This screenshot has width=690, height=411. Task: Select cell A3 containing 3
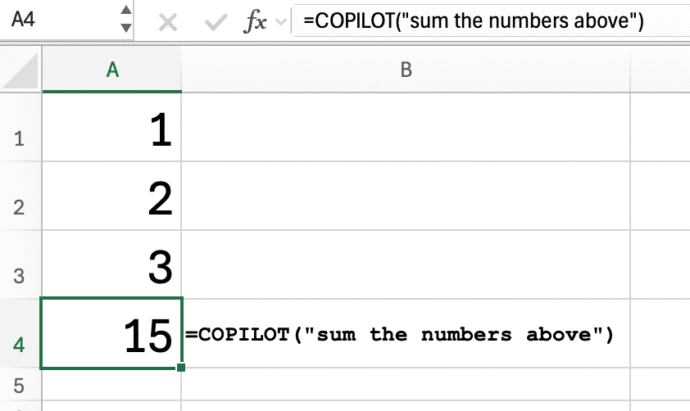click(x=112, y=266)
